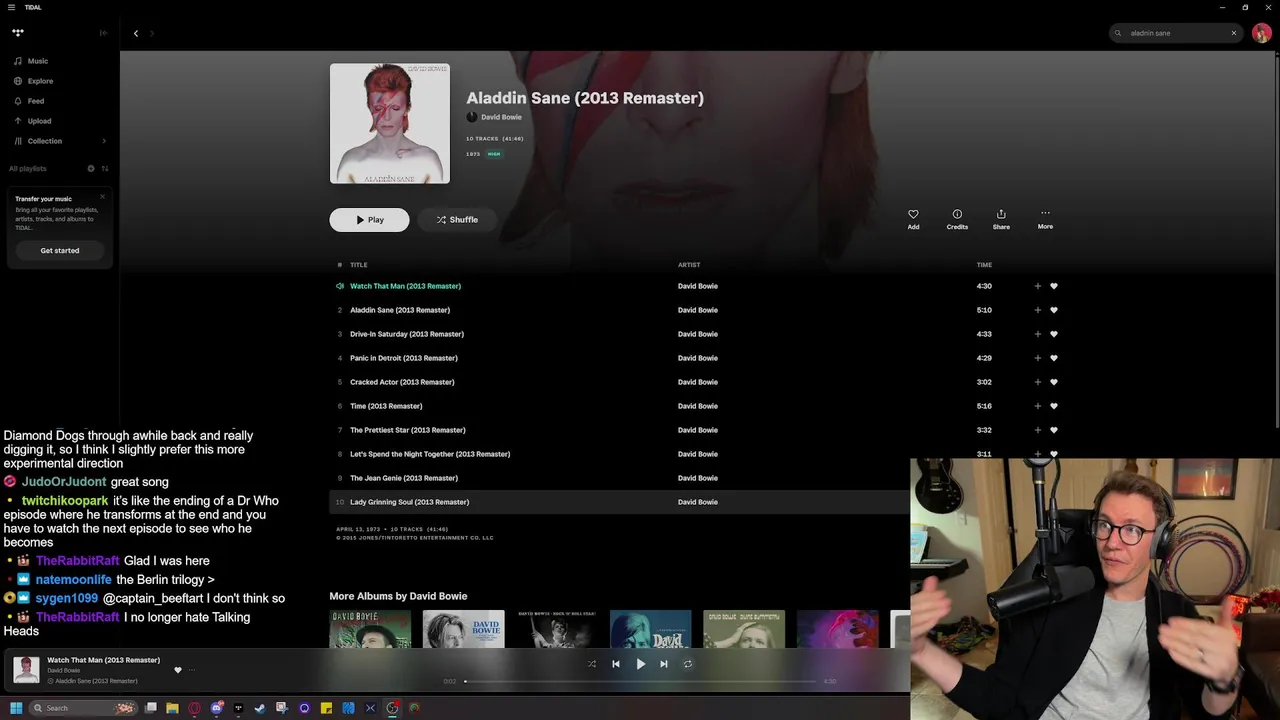The image size is (1280, 720).
Task: Open the hamburger menu in title bar
Action: (12, 7)
